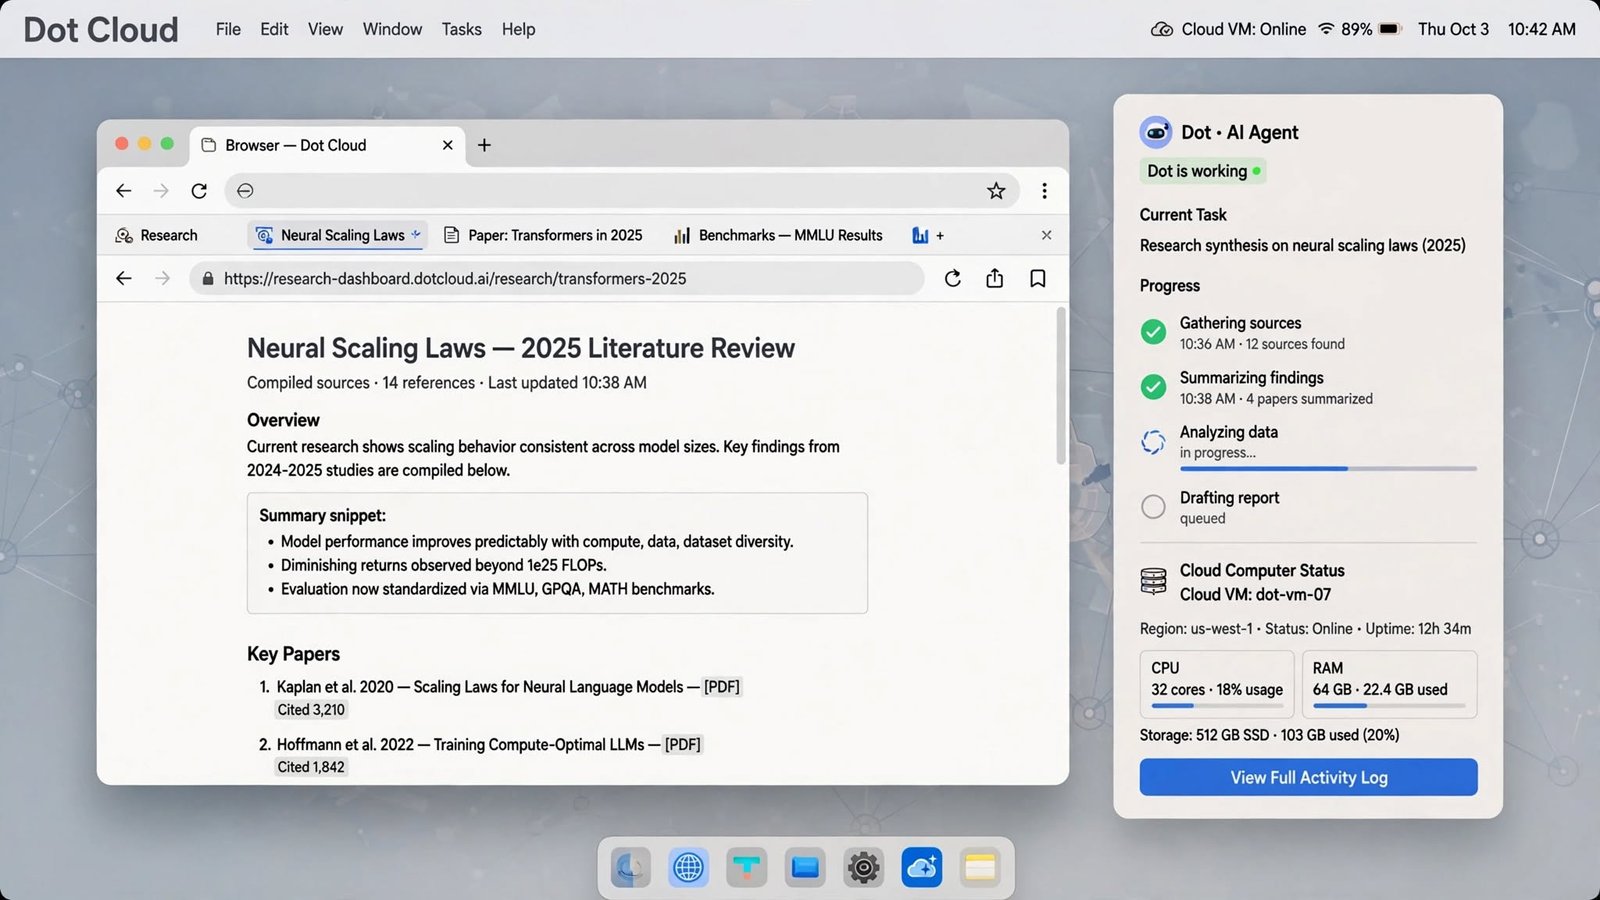Open a new tab with plus button
Screen dimensions: 1600x900
coord(484,145)
